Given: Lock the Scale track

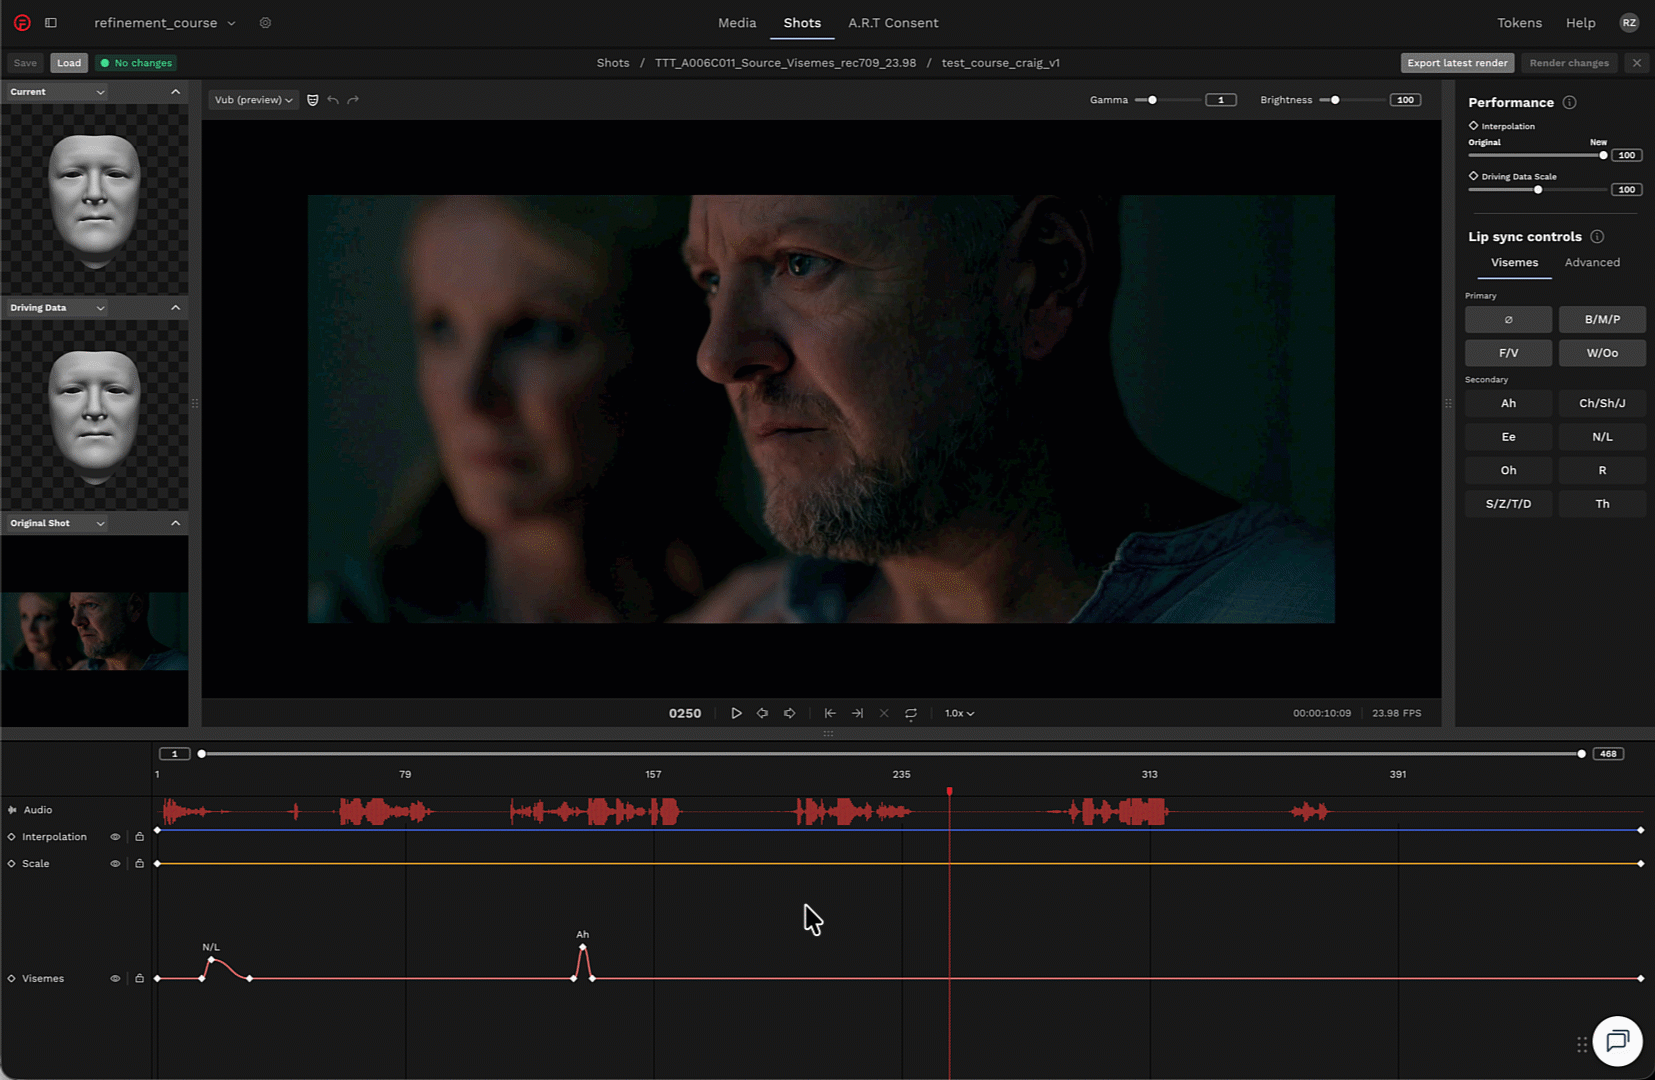Looking at the screenshot, I should 140,864.
